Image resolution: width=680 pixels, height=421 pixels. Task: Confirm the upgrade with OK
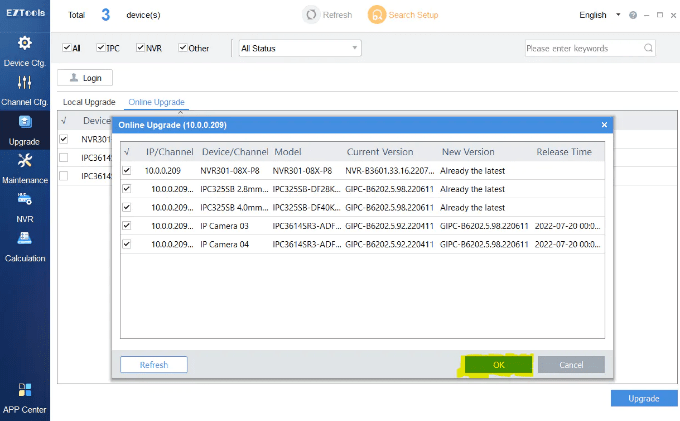497,365
